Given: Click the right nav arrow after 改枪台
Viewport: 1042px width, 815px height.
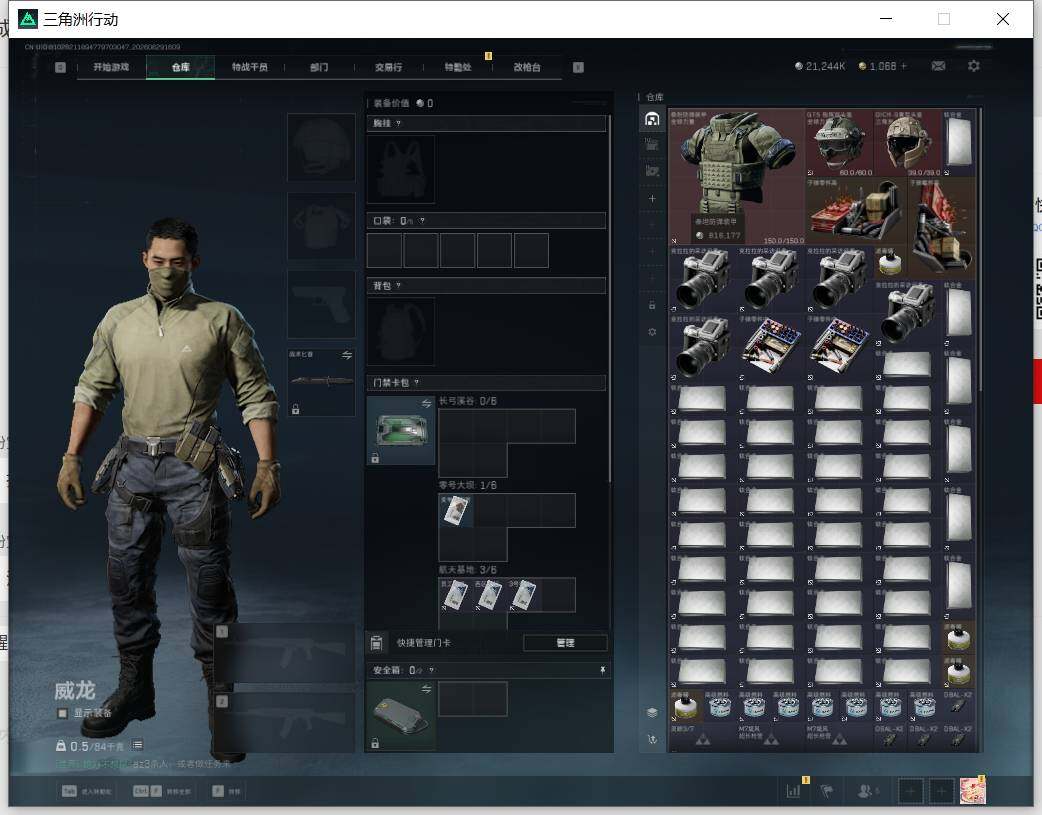Looking at the screenshot, I should [578, 67].
